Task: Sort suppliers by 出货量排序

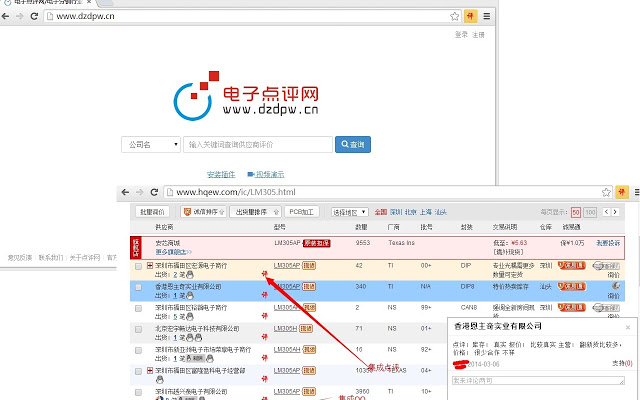Action: pyautogui.click(x=256, y=212)
